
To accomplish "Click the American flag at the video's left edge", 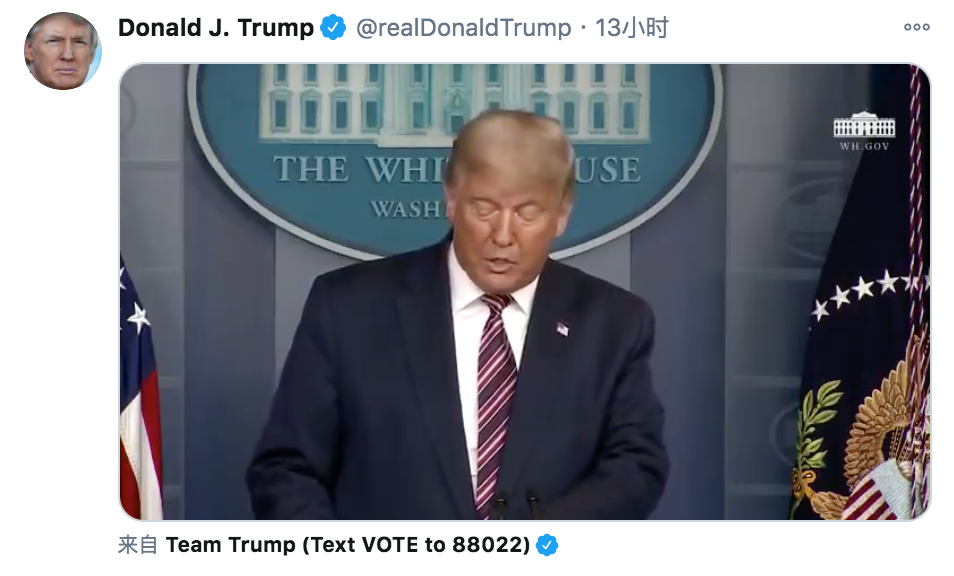I will point(140,389).
